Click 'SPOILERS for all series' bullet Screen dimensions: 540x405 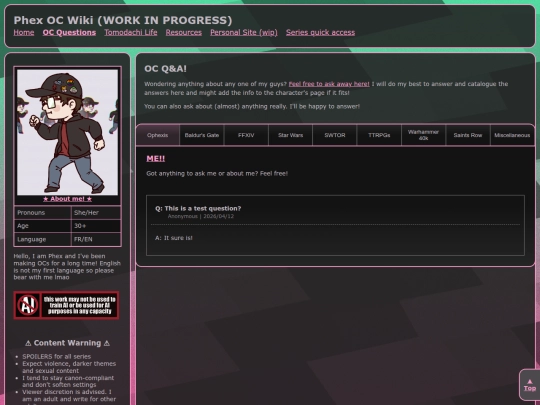click(x=56, y=356)
